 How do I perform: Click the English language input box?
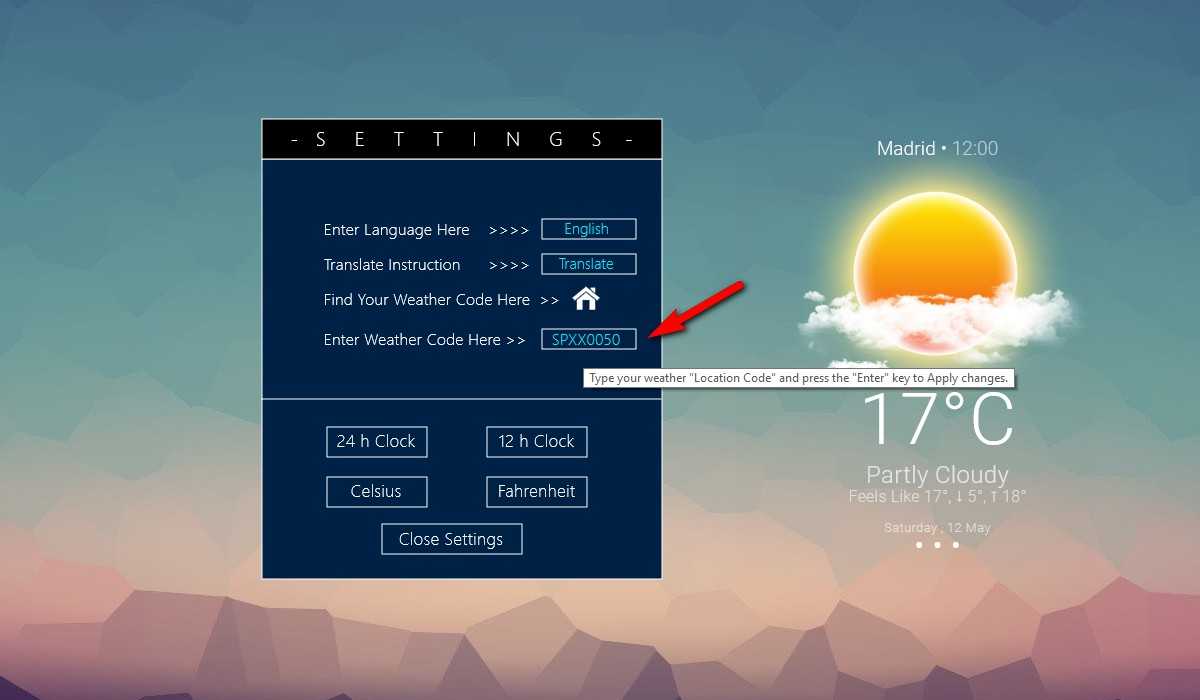click(588, 229)
